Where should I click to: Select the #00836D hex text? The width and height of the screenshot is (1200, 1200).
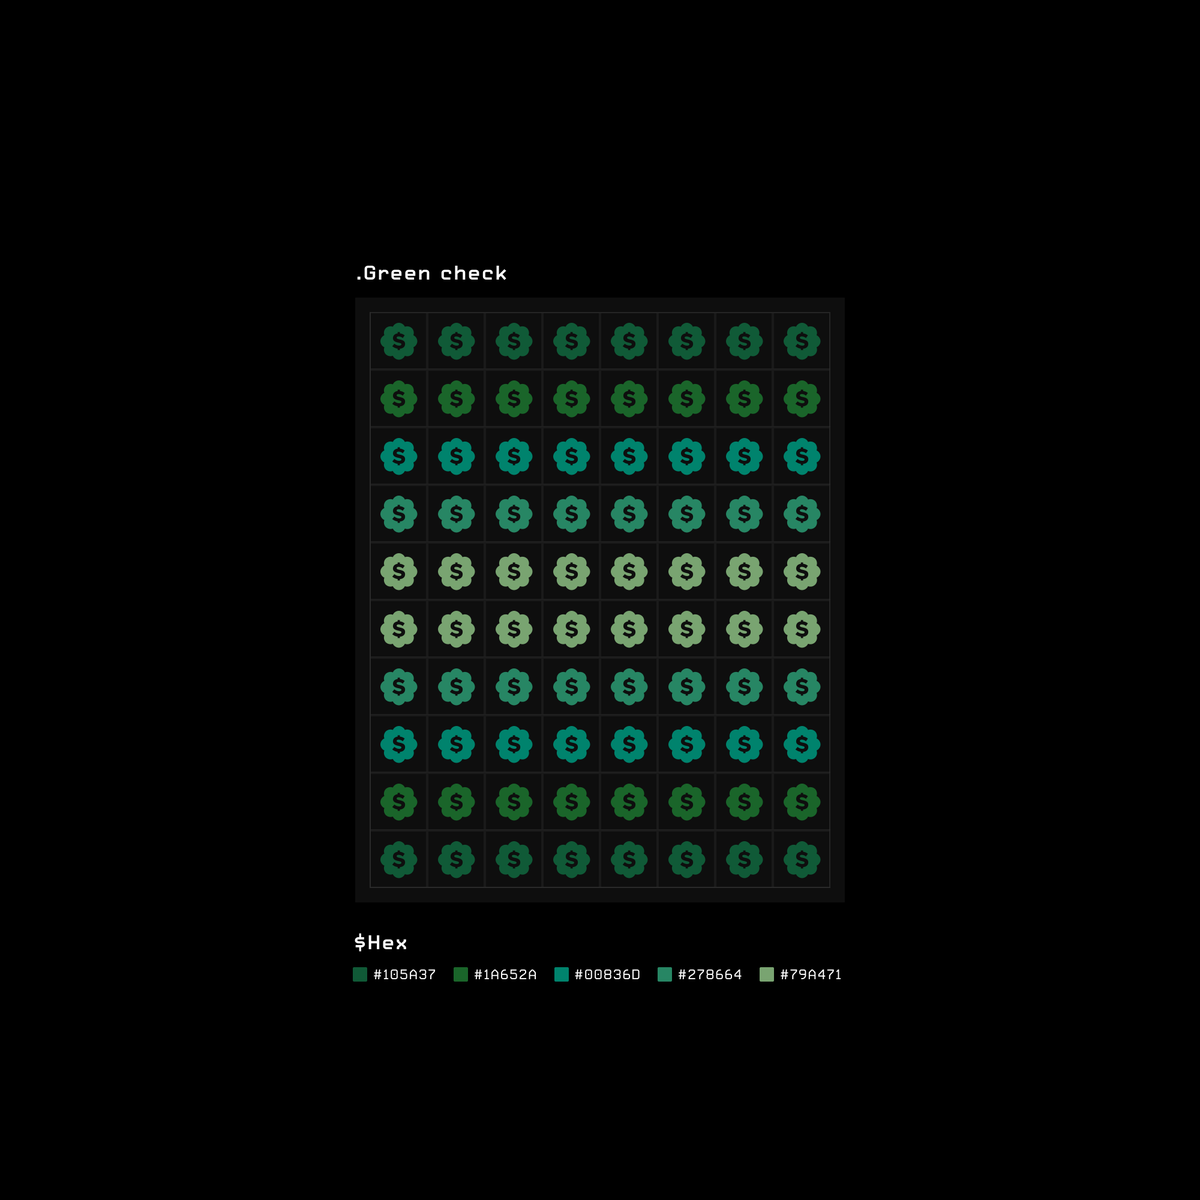[x=608, y=974]
